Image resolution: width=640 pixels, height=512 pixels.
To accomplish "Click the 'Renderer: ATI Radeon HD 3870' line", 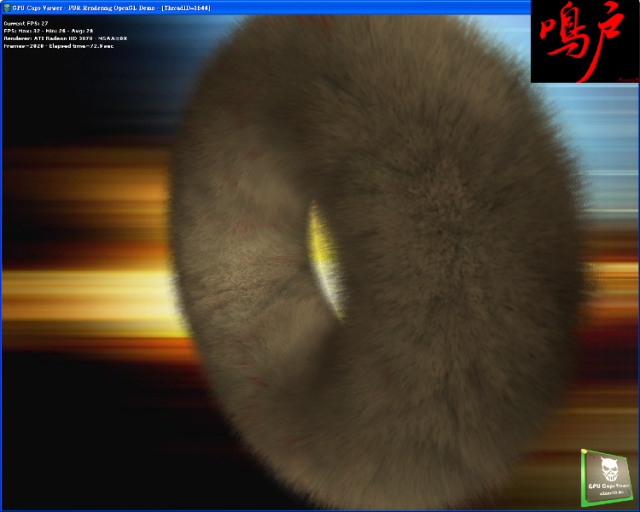I will point(65,38).
